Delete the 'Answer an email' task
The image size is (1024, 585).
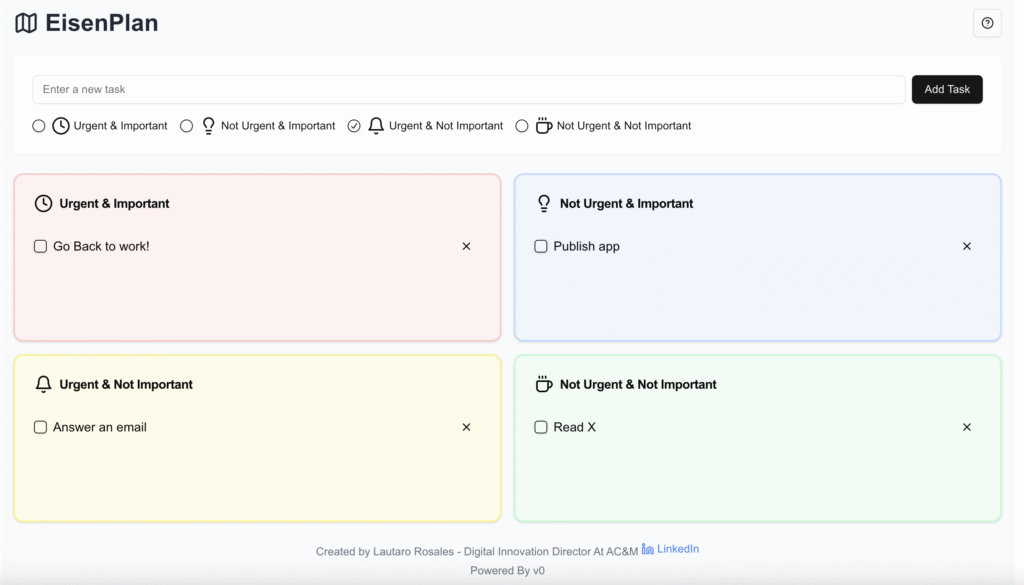point(466,427)
